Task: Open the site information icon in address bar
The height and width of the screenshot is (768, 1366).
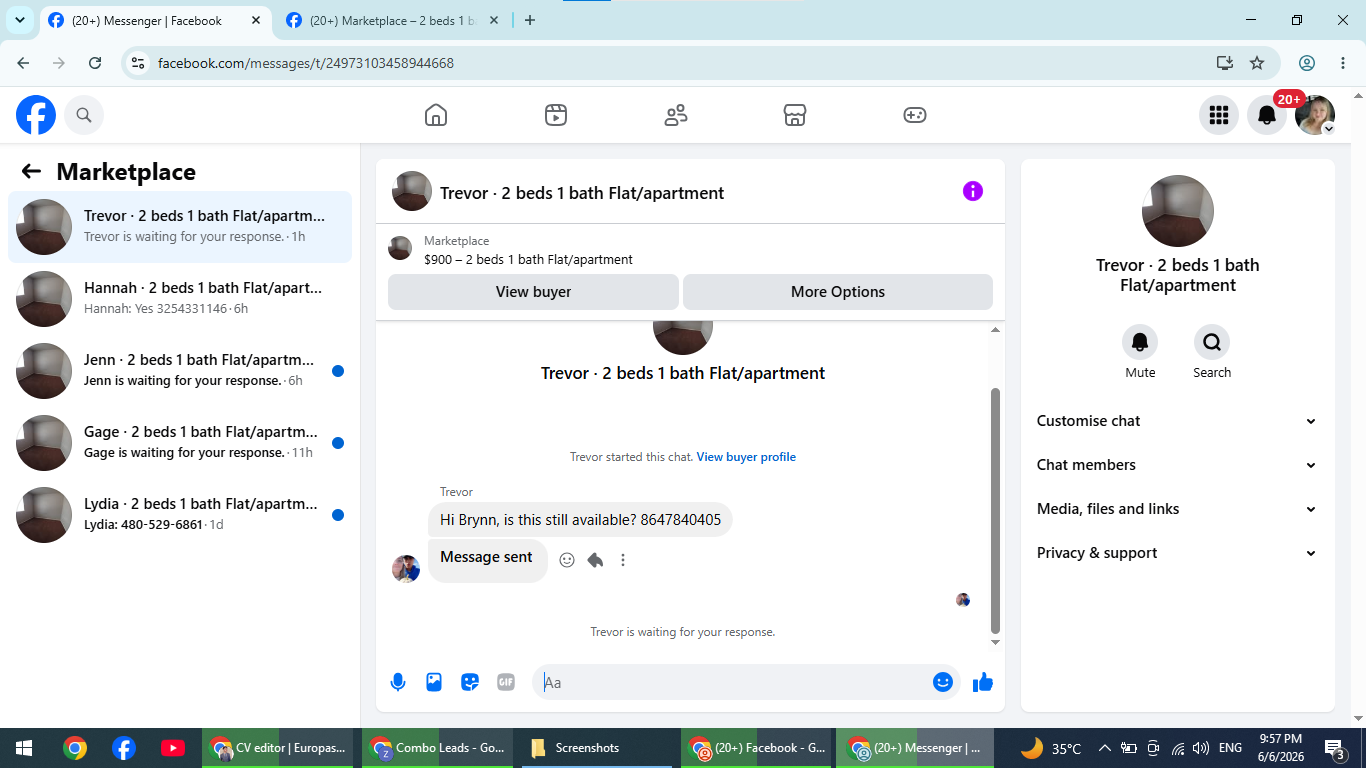Action: click(x=139, y=63)
